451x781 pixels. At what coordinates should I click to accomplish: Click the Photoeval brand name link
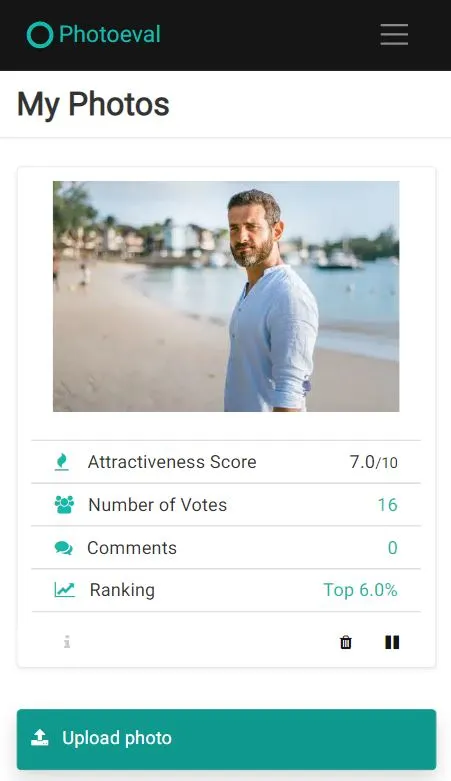(x=110, y=34)
